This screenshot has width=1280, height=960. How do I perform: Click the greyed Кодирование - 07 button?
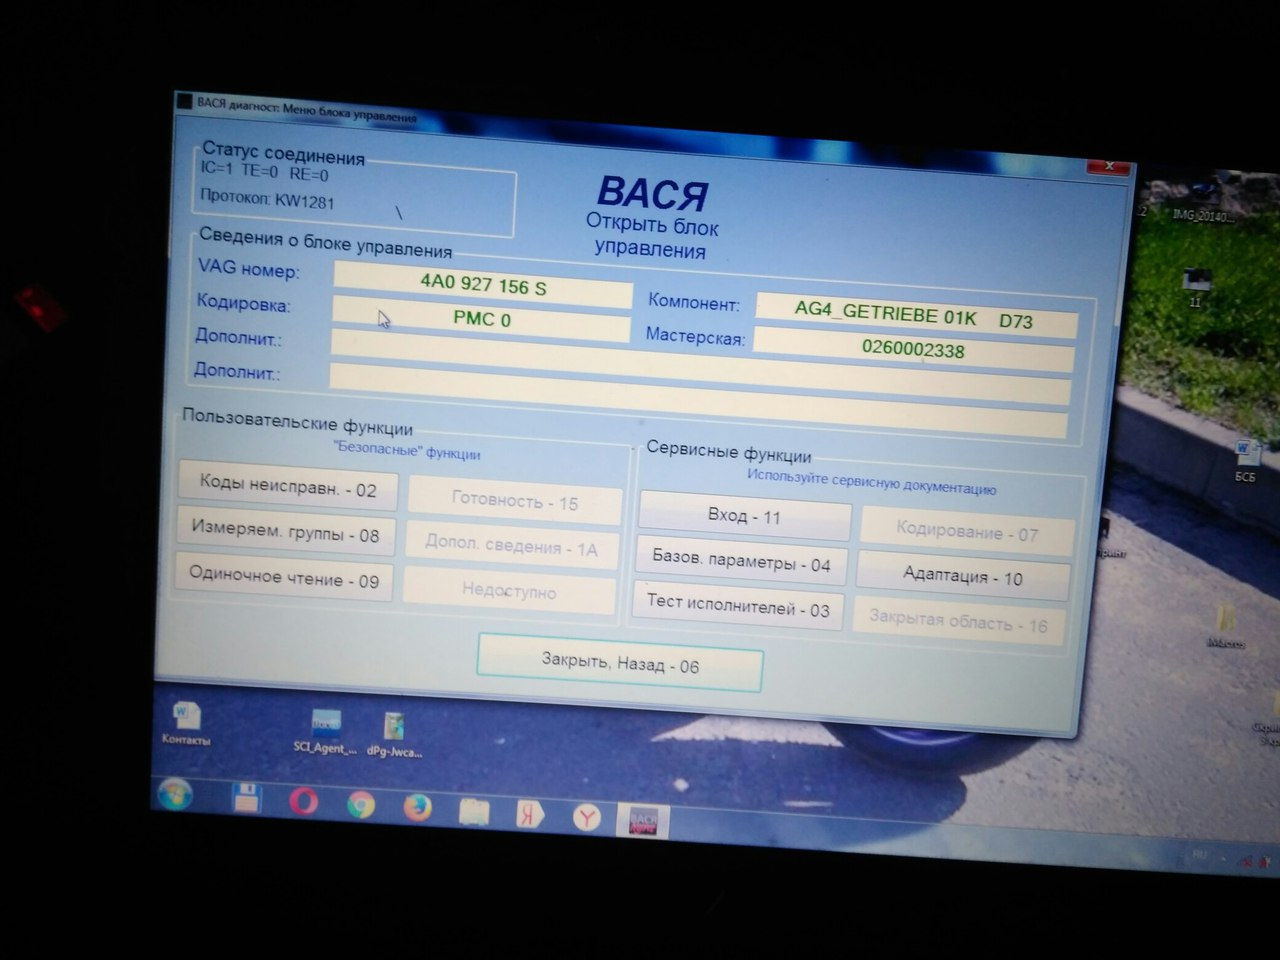click(x=967, y=532)
